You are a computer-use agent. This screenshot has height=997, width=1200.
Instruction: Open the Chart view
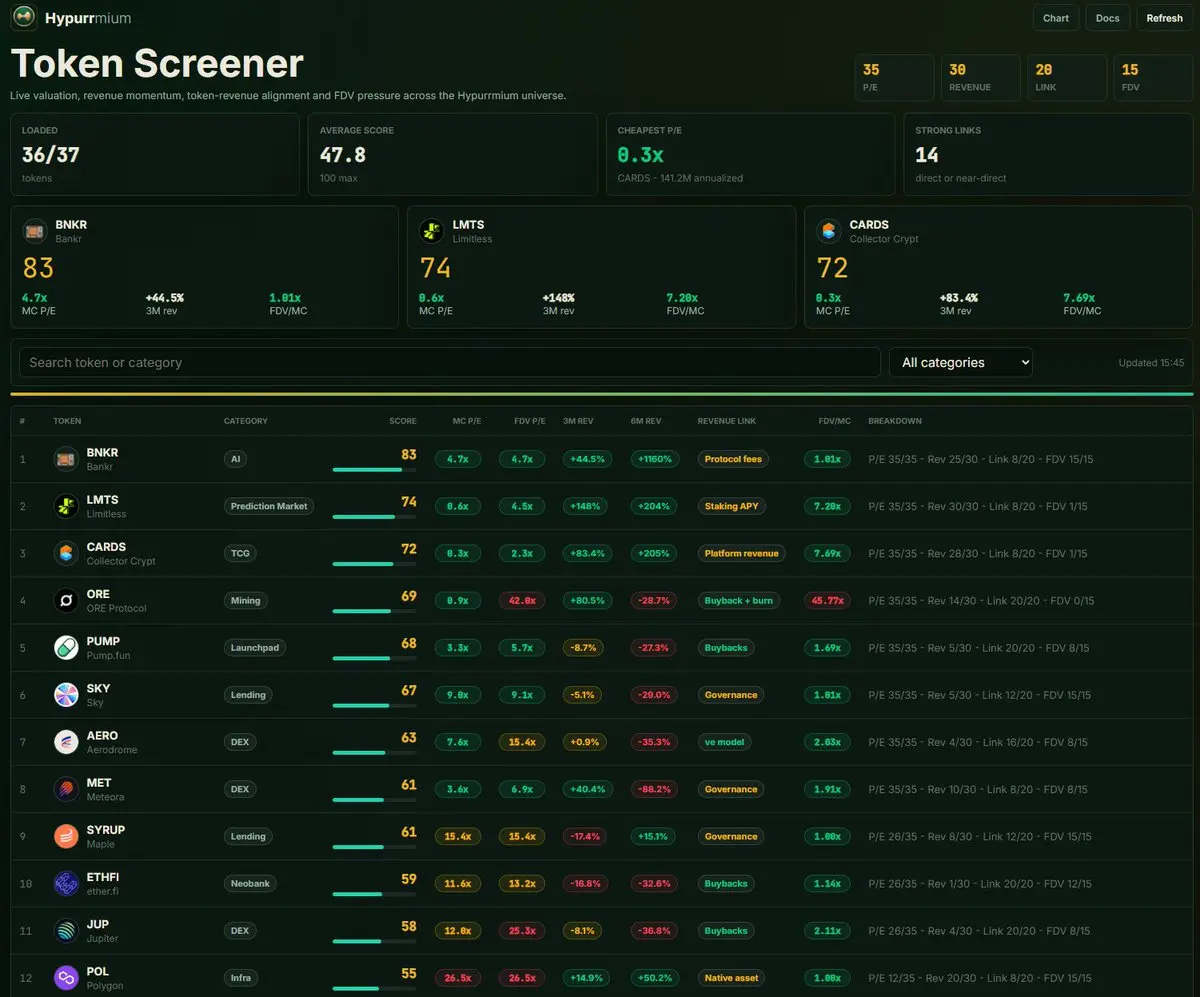[1056, 18]
